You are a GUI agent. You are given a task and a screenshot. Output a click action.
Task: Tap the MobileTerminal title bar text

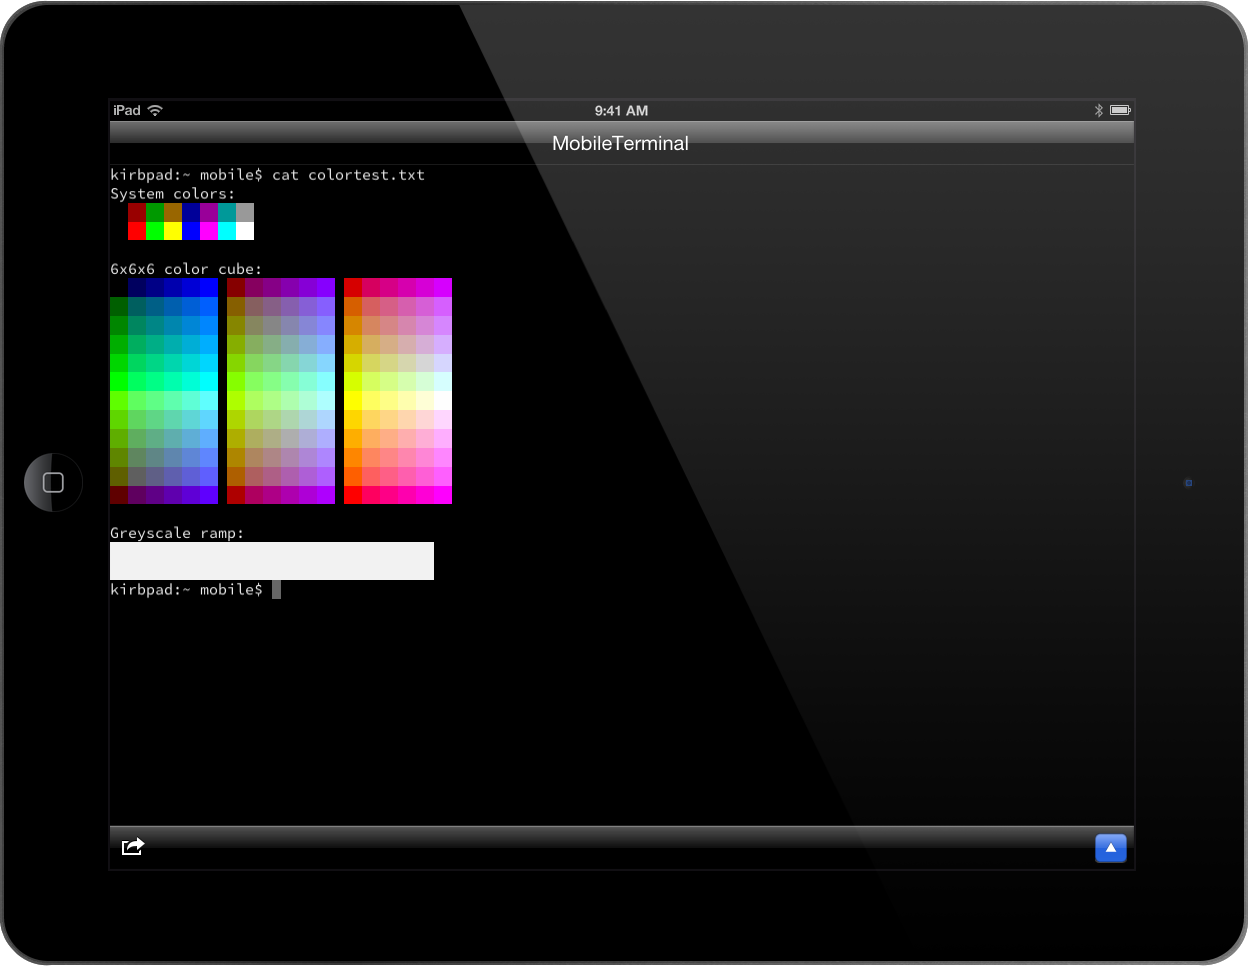tap(620, 143)
